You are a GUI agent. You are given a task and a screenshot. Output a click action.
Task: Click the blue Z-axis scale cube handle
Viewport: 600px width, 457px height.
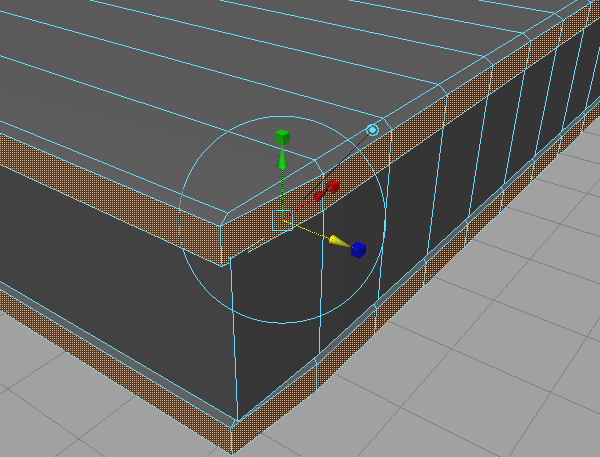pos(358,249)
